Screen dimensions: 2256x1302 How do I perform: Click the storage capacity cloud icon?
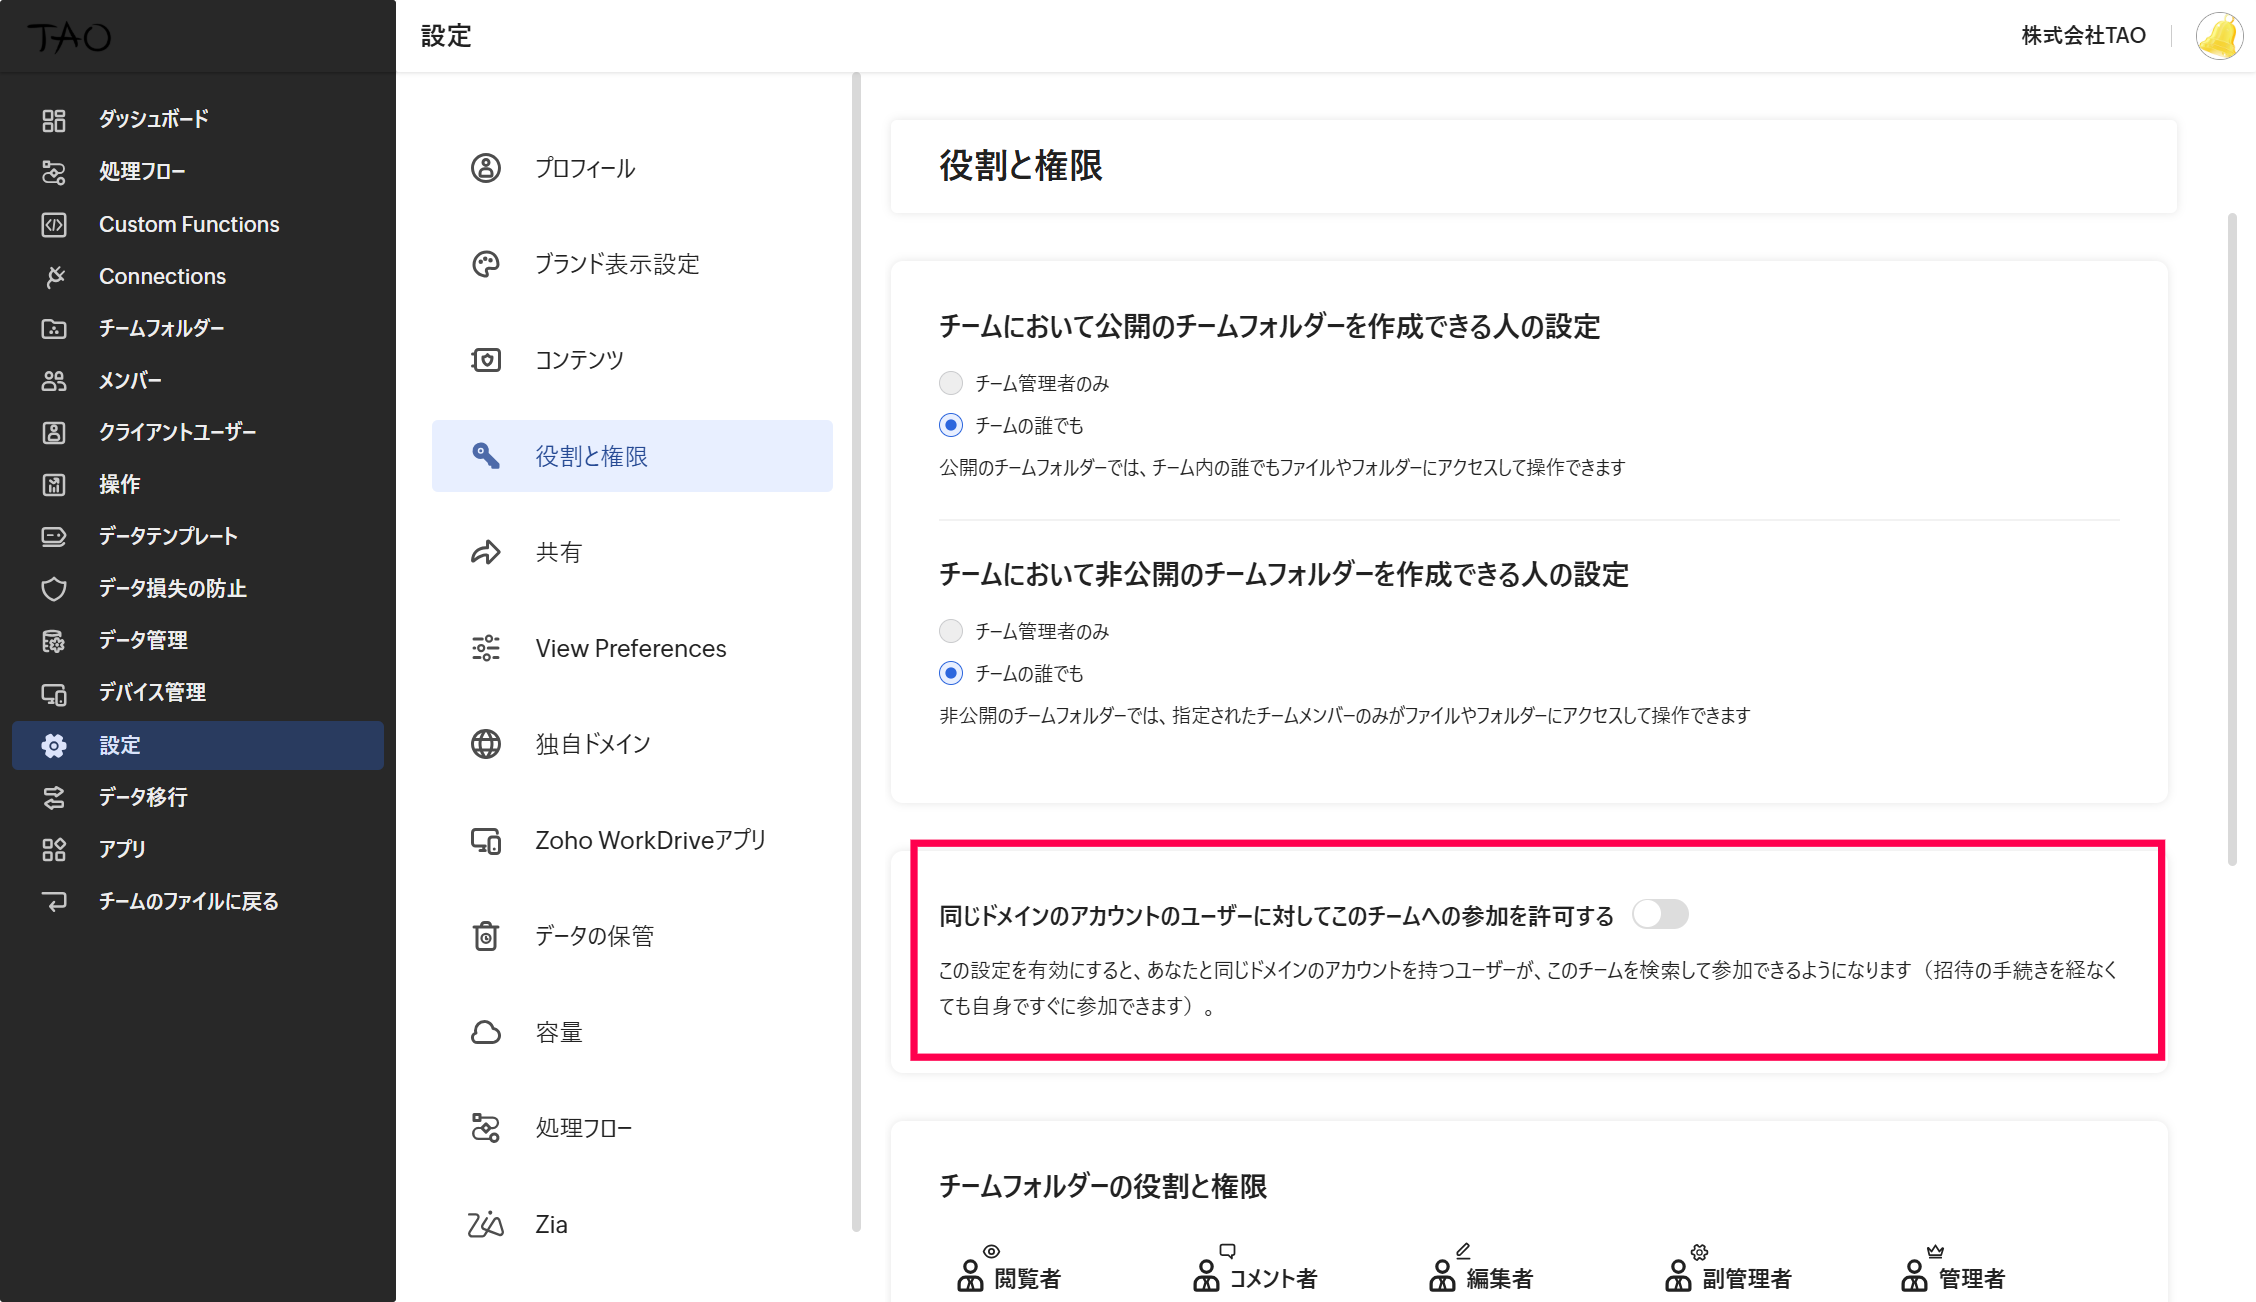pyautogui.click(x=486, y=1032)
